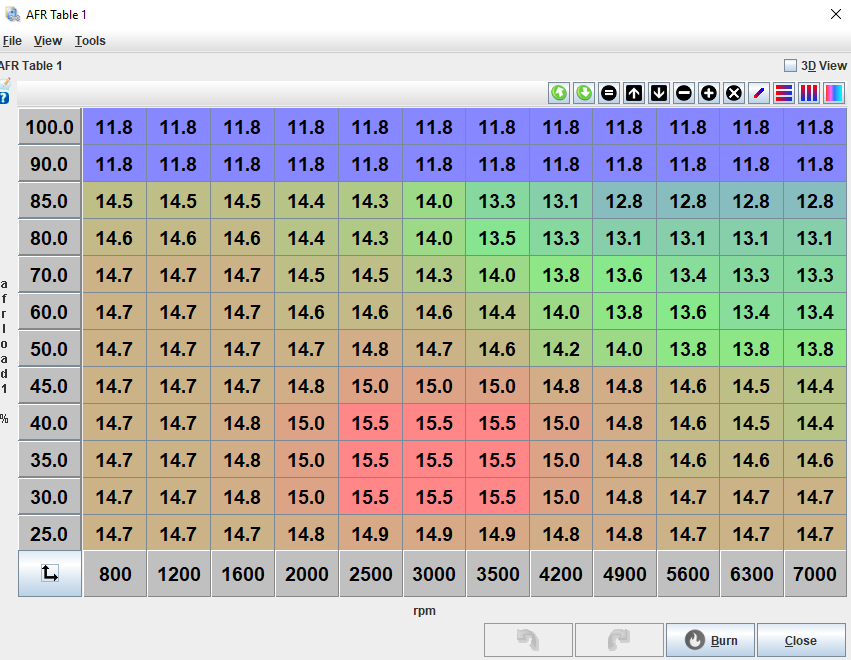
Task: Select cell at 30.0 load, 3500 rpm
Action: pos(497,497)
